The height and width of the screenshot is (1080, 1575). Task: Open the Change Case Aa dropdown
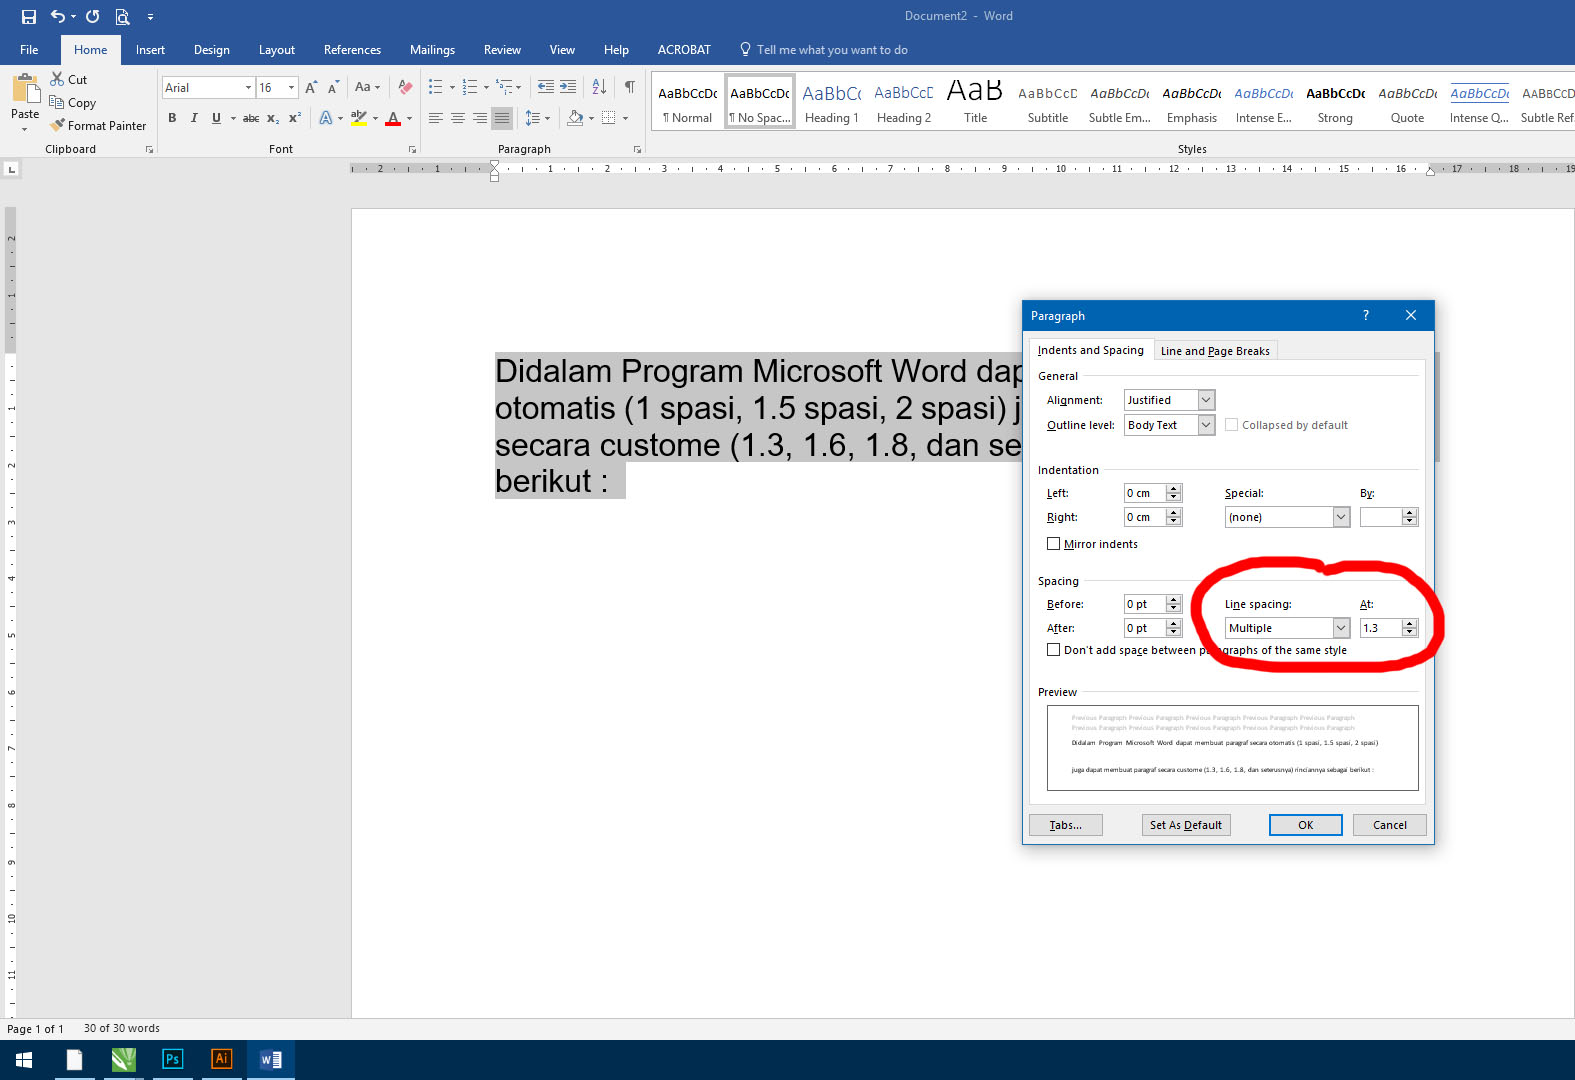(367, 88)
